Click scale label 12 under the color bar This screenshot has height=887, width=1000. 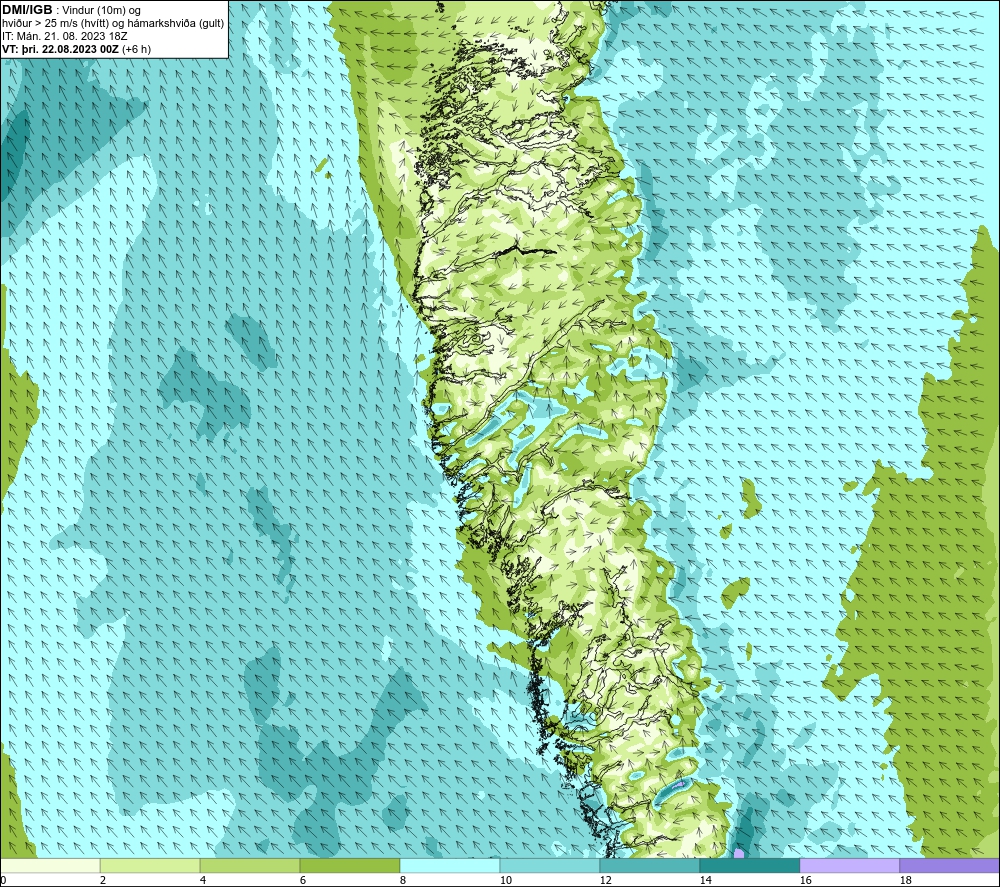pos(606,880)
